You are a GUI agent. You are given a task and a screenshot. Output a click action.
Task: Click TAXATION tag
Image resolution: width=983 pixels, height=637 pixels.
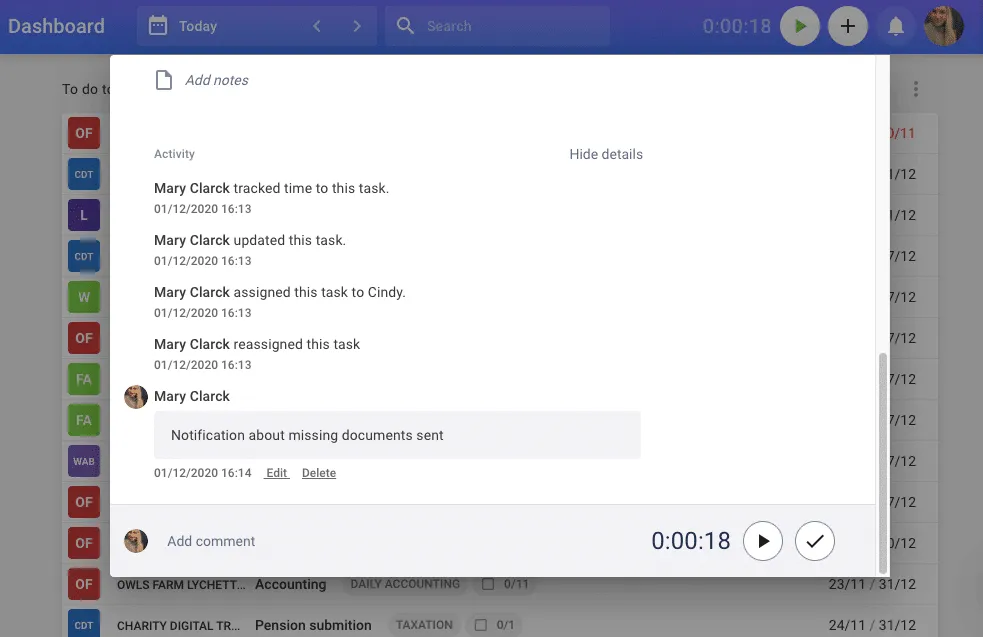coord(424,624)
